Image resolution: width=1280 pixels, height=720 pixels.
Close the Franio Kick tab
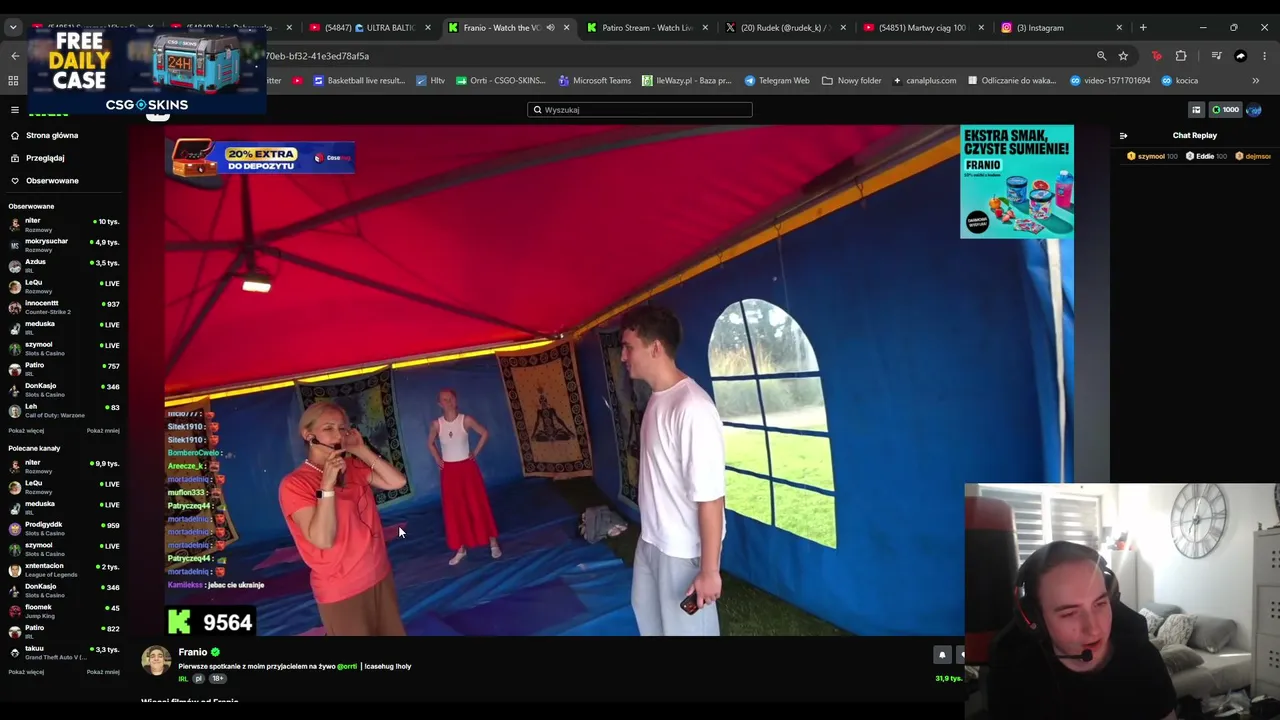click(566, 28)
